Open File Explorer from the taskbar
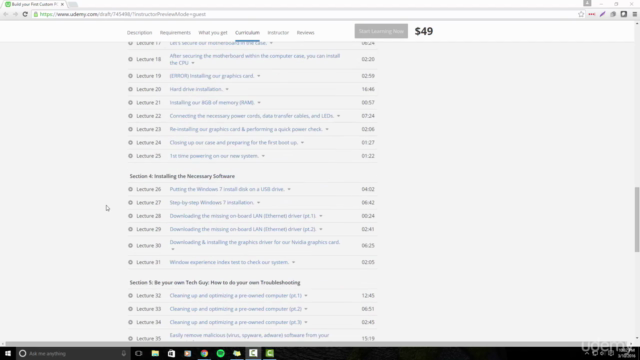 pos(155,353)
